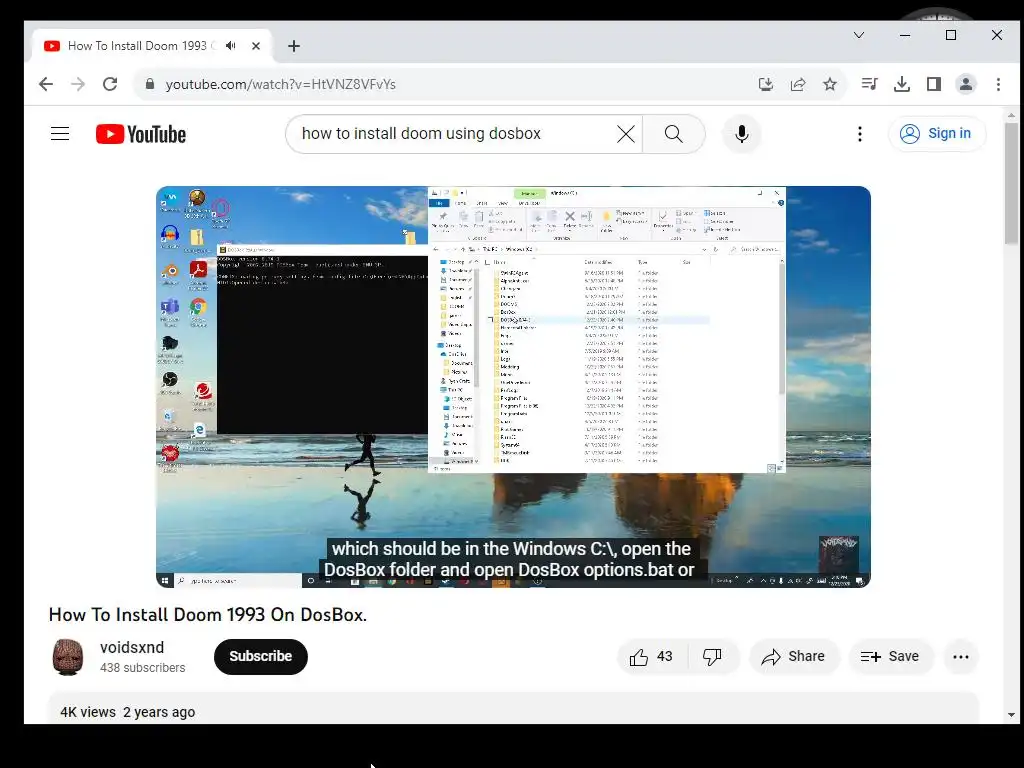Open tab search chevron dropdown

coord(859,35)
